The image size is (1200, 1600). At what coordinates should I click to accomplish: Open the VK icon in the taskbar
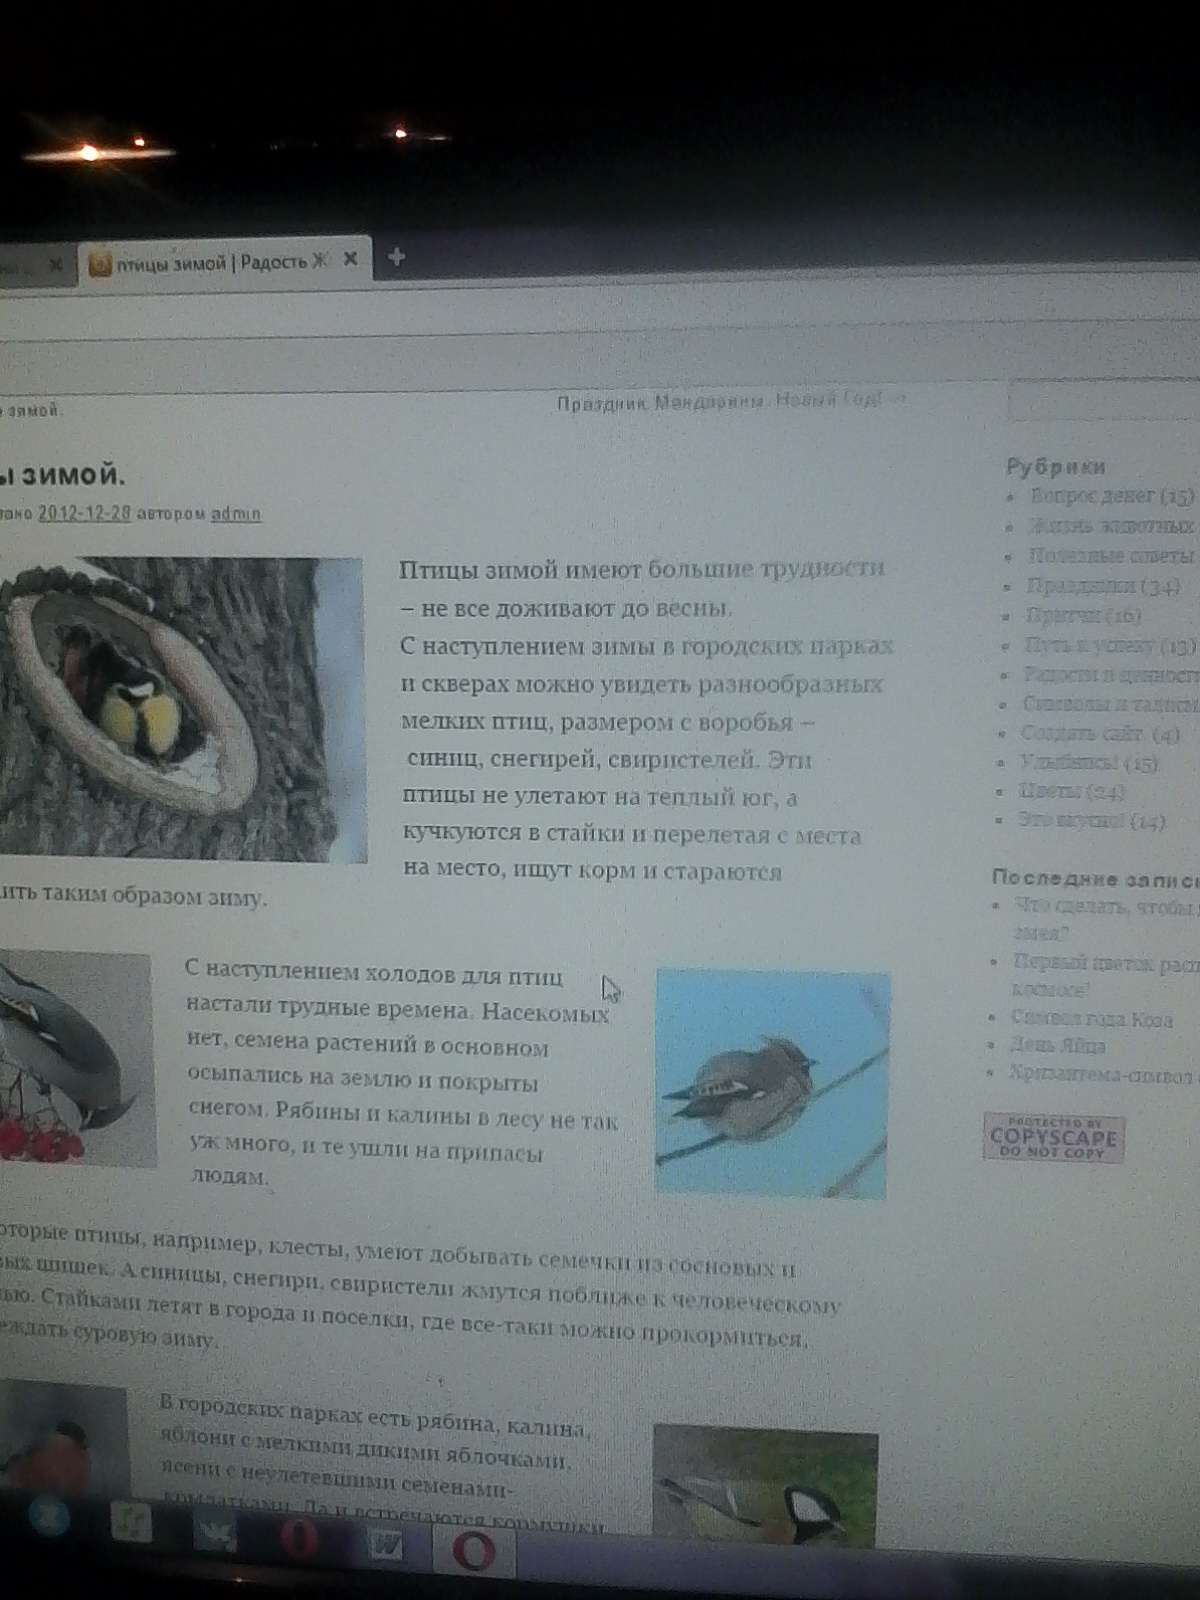click(x=214, y=1530)
